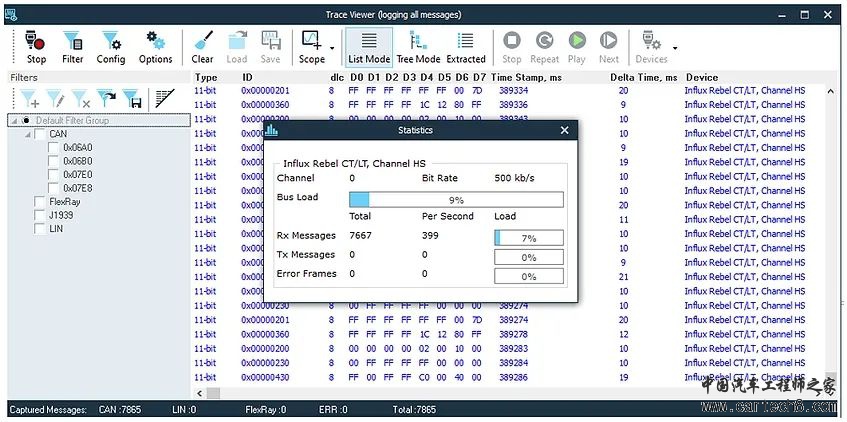Viewport: 847px width, 422px height.
Task: Click the Device column header
Action: point(702,78)
